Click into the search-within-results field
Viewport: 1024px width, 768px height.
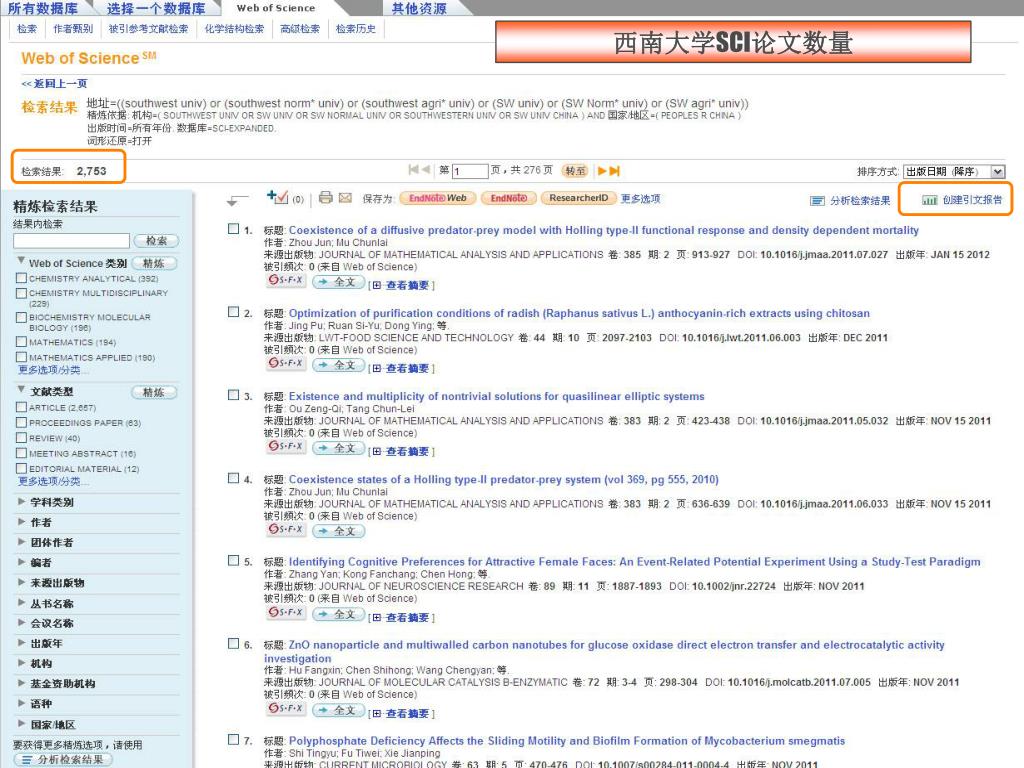click(x=71, y=240)
